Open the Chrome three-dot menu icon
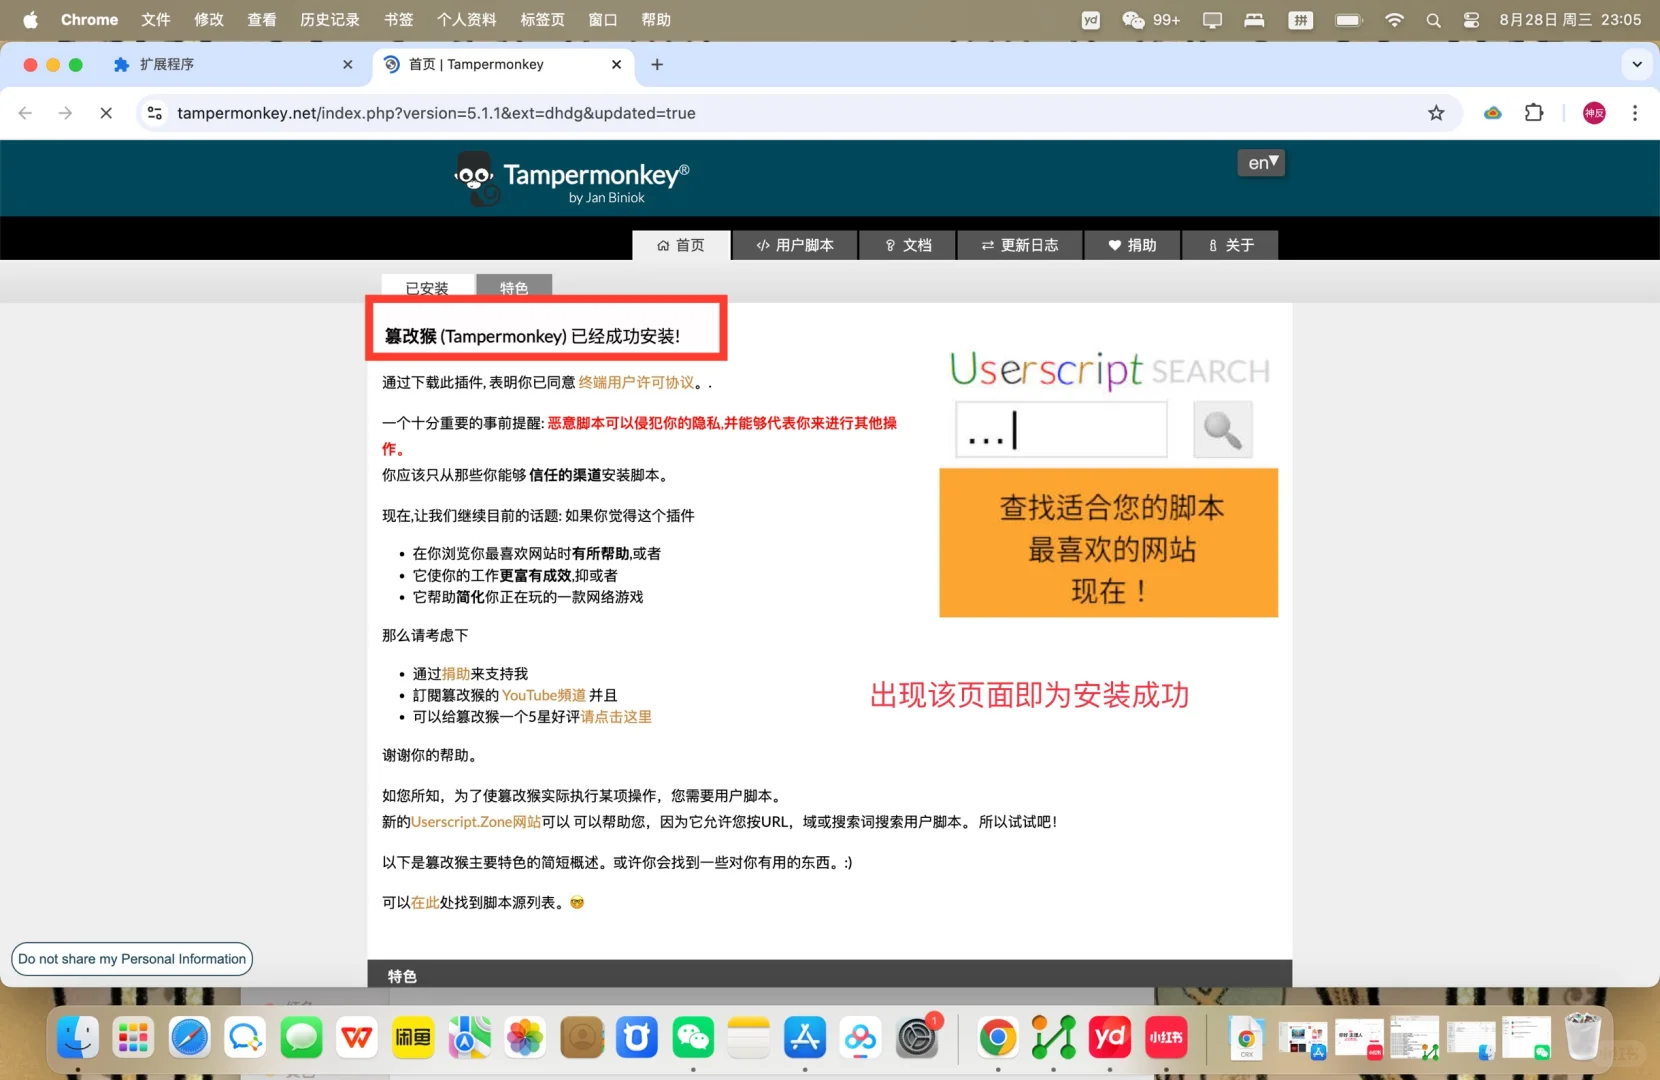1660x1080 pixels. point(1637,113)
